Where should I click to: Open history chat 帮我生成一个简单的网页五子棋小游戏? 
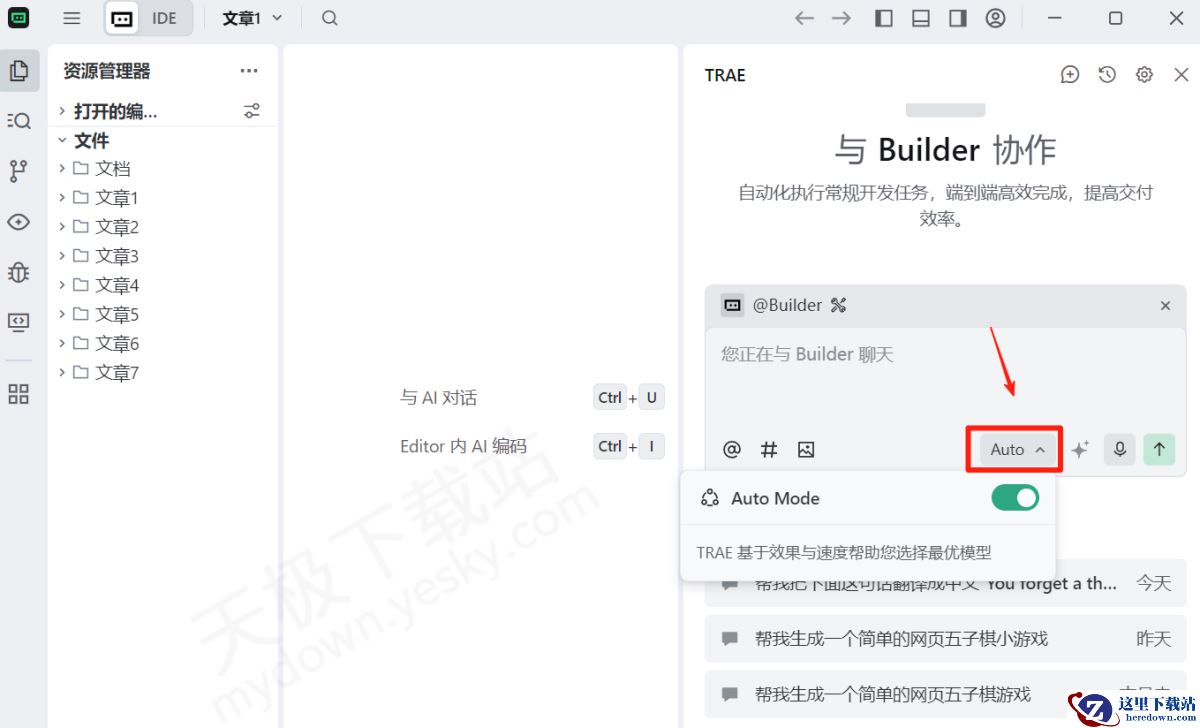(945, 638)
